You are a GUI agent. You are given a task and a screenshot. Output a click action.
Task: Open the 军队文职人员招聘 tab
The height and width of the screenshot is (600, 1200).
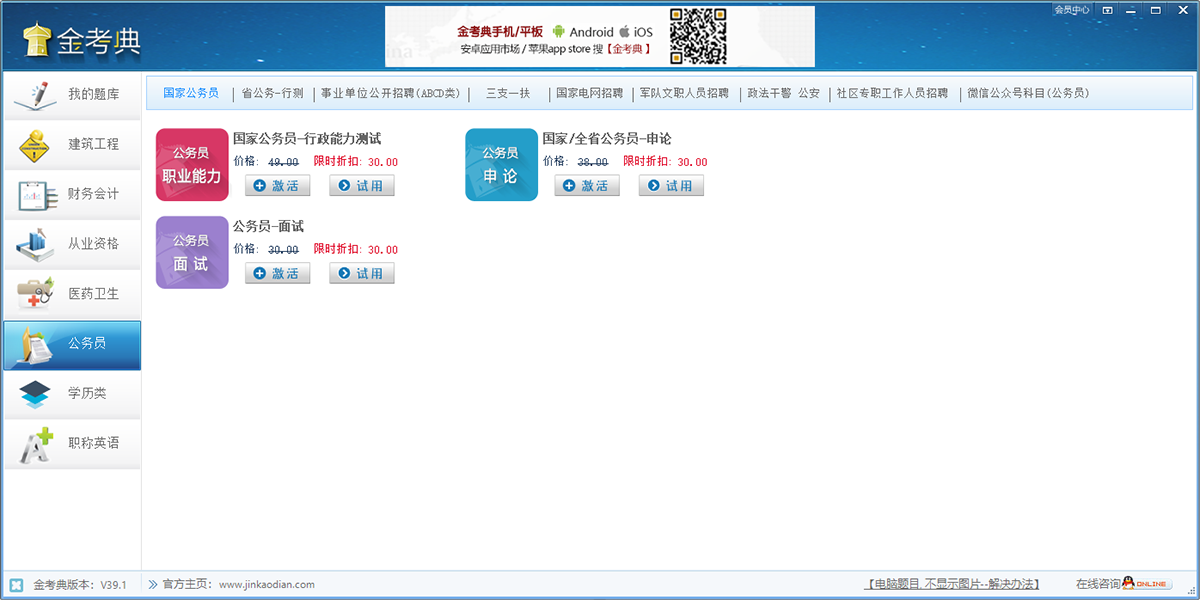[x=685, y=94]
